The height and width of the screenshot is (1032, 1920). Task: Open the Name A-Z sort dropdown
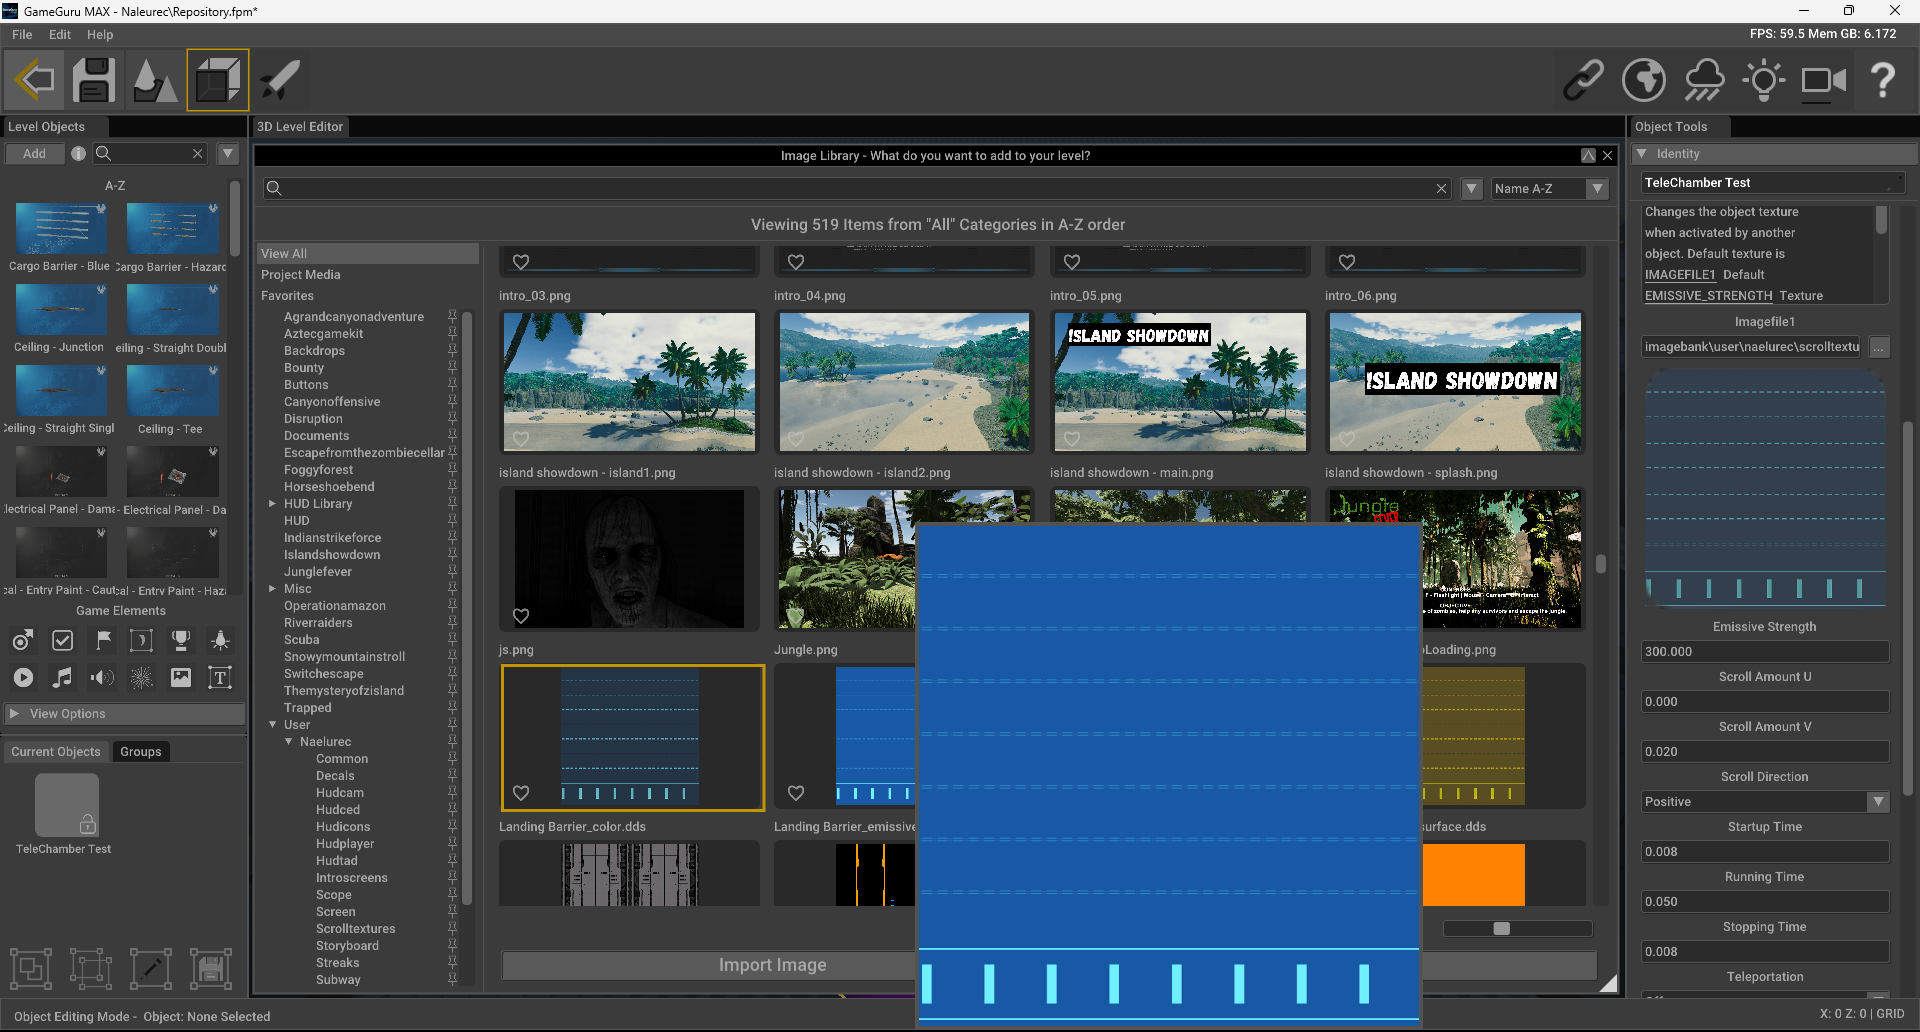point(1548,188)
